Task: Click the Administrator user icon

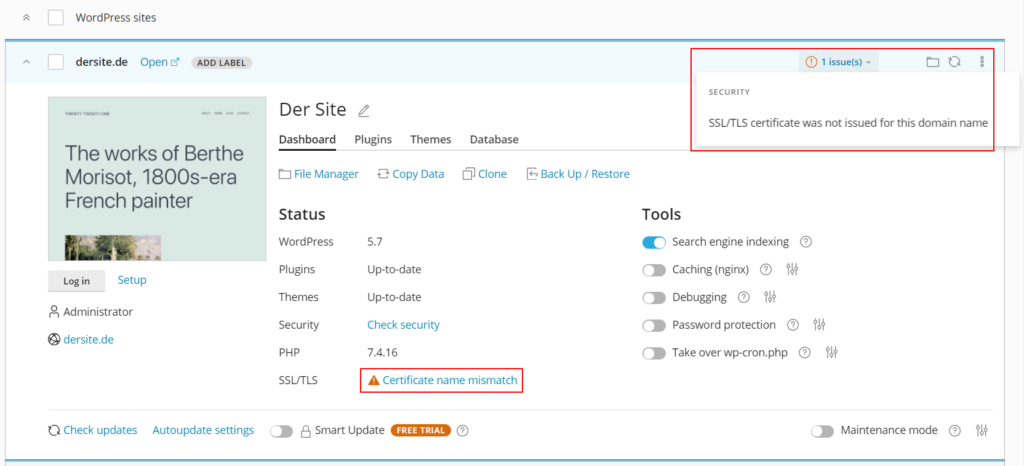Action: click(54, 312)
